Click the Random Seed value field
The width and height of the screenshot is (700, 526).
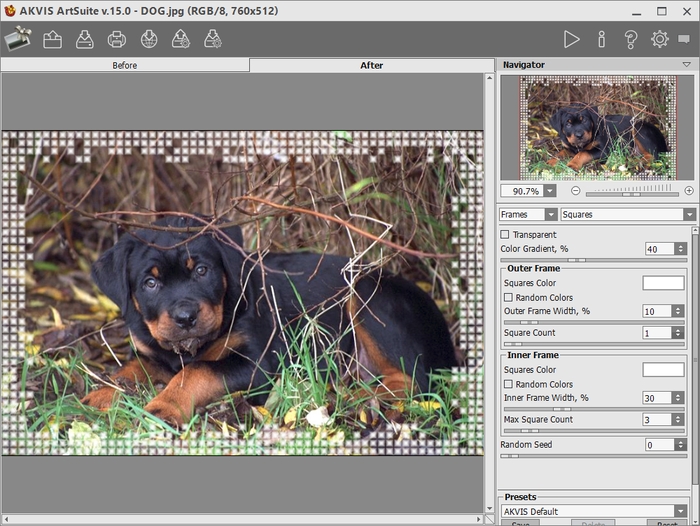point(660,445)
